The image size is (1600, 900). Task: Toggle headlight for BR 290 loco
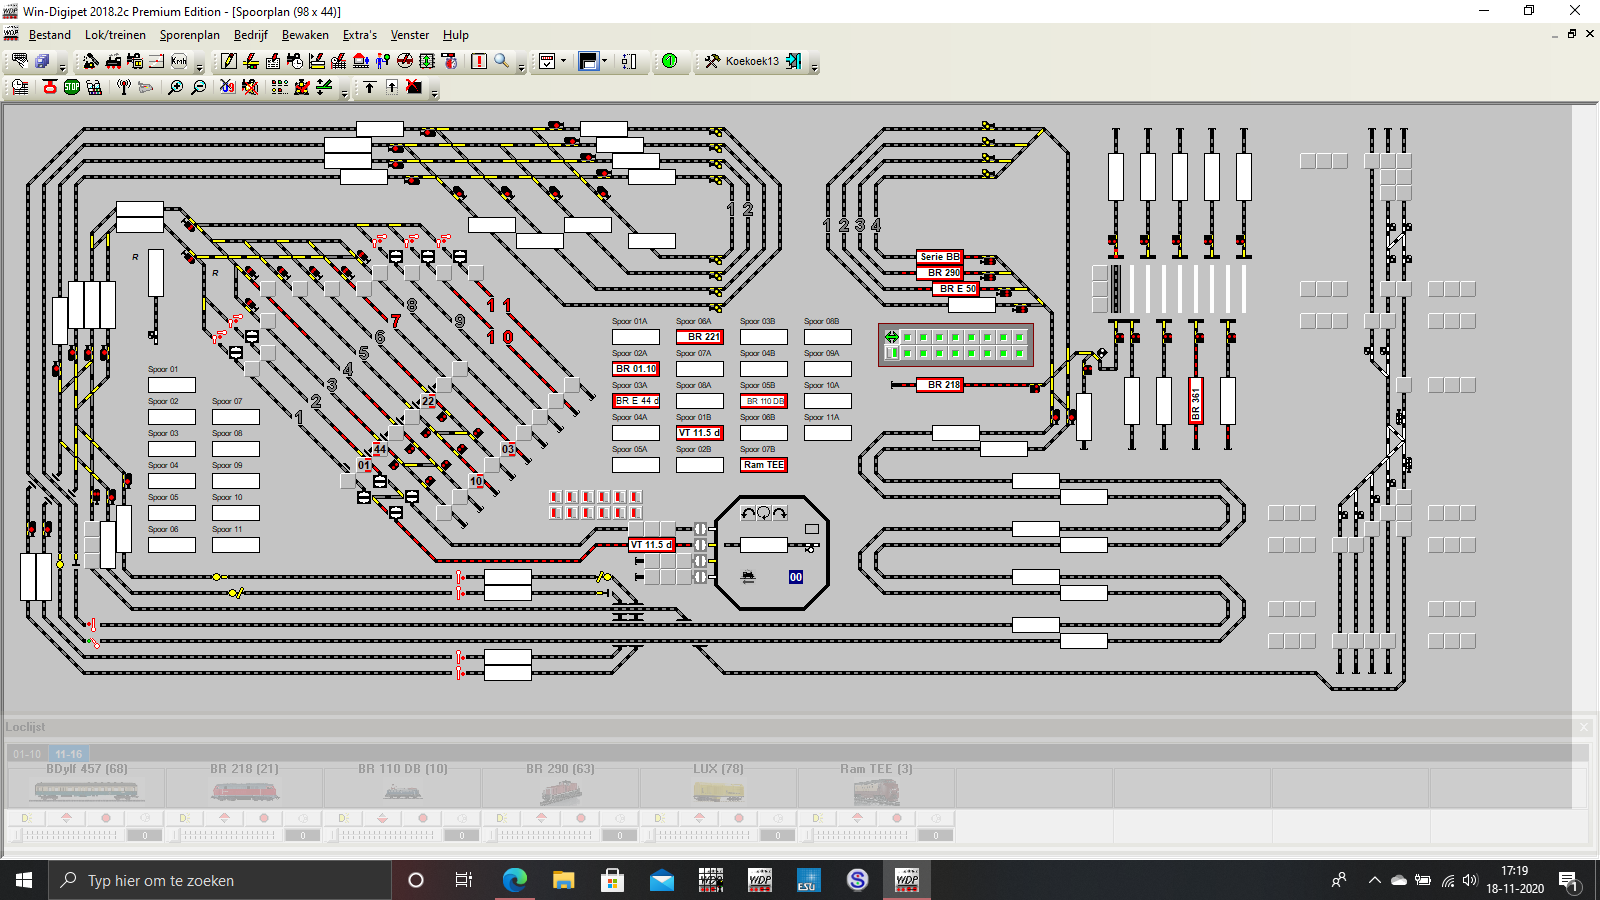coord(501,818)
